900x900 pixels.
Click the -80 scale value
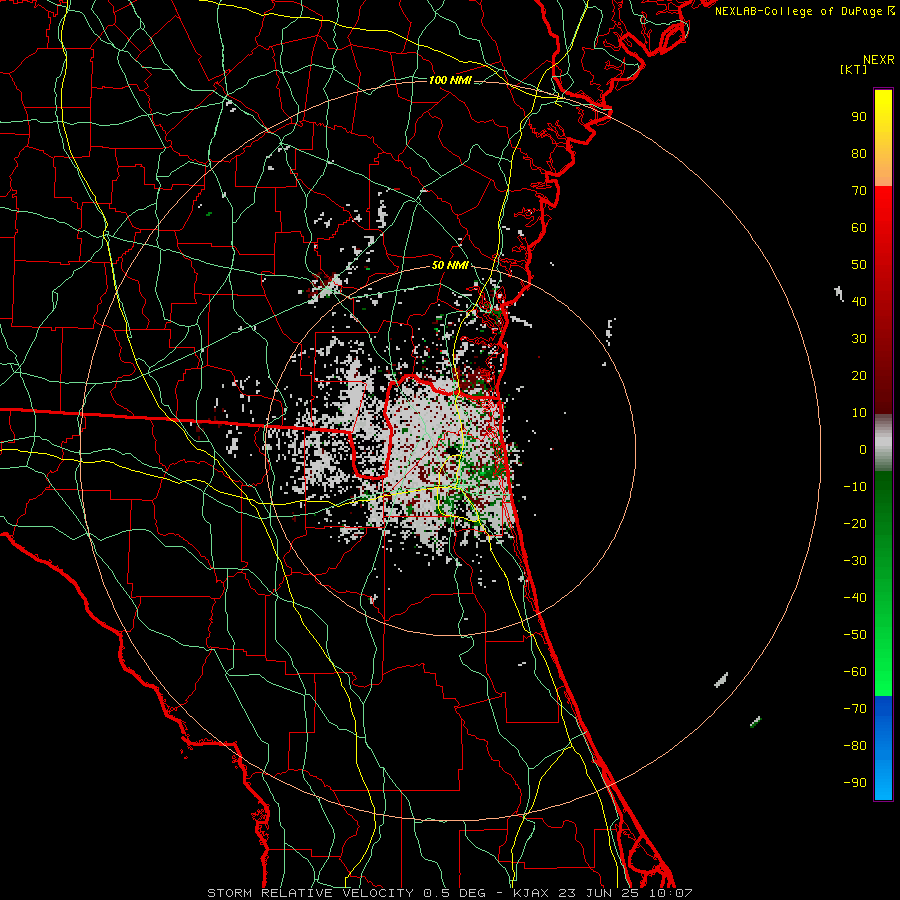[855, 746]
